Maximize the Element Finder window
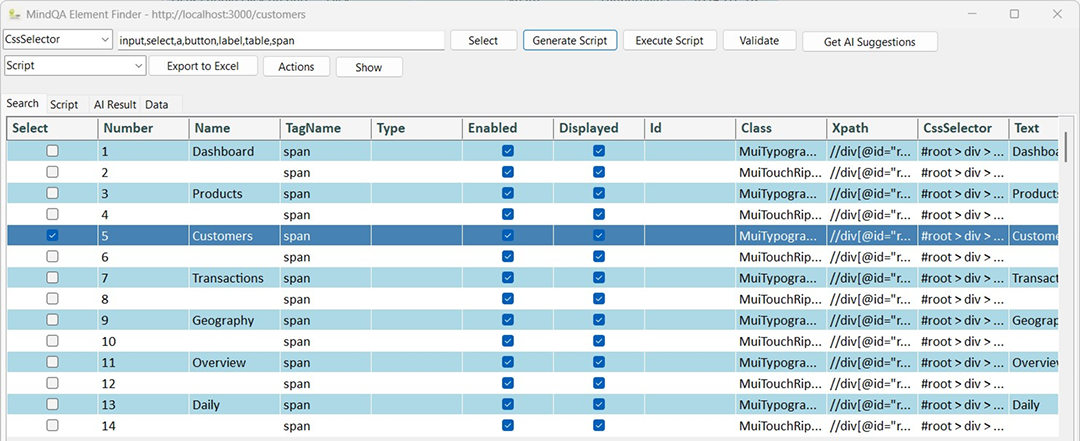Image resolution: width=1080 pixels, height=441 pixels. point(1014,15)
